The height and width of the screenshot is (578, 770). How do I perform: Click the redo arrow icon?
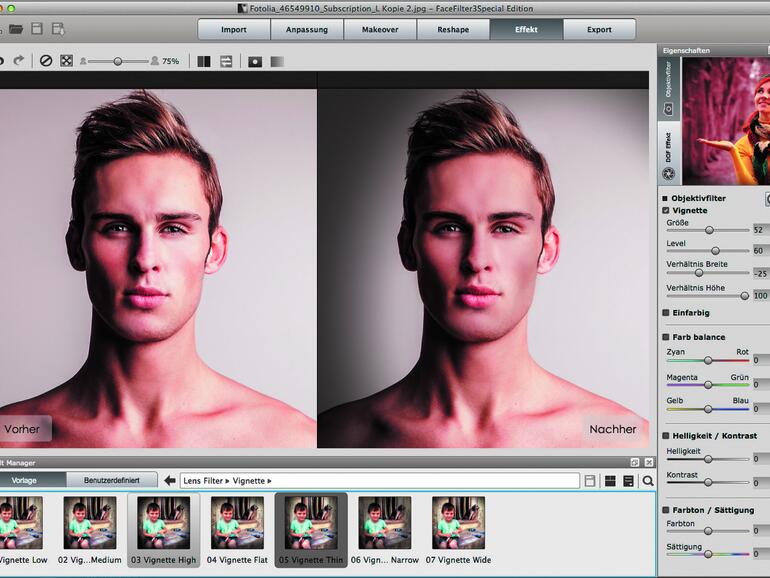(18, 61)
